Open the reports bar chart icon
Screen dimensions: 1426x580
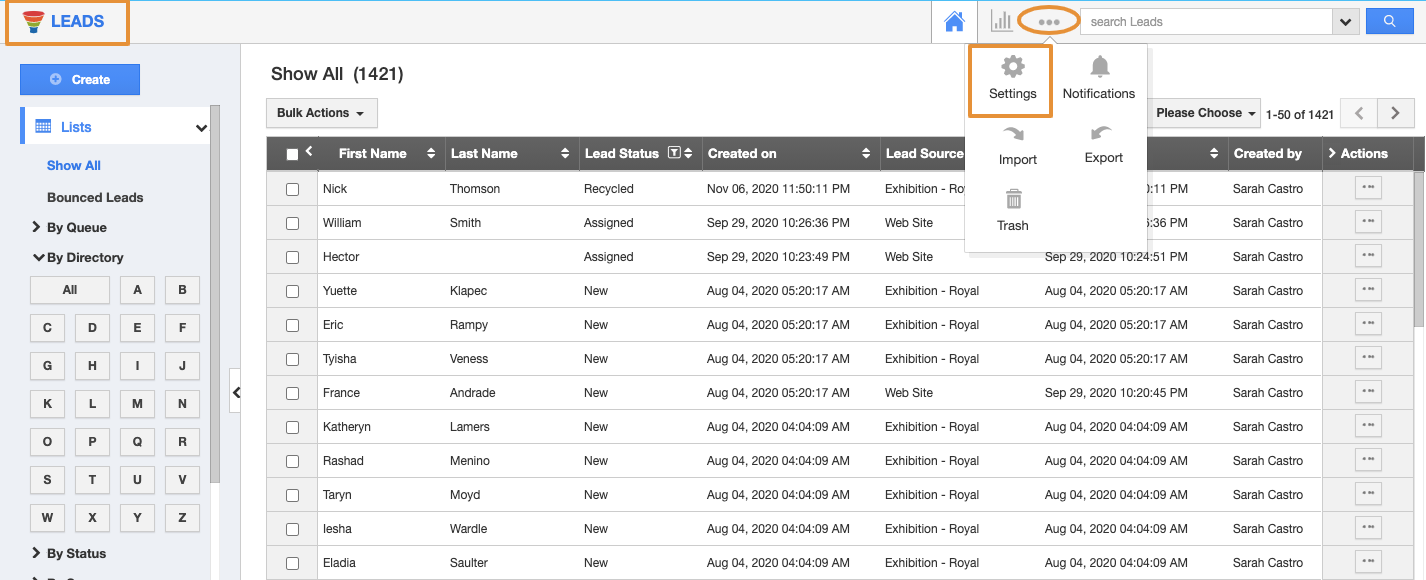tap(1001, 21)
